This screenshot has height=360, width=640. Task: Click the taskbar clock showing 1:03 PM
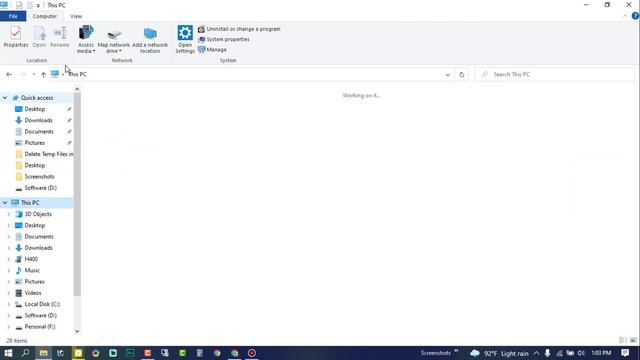(x=601, y=353)
